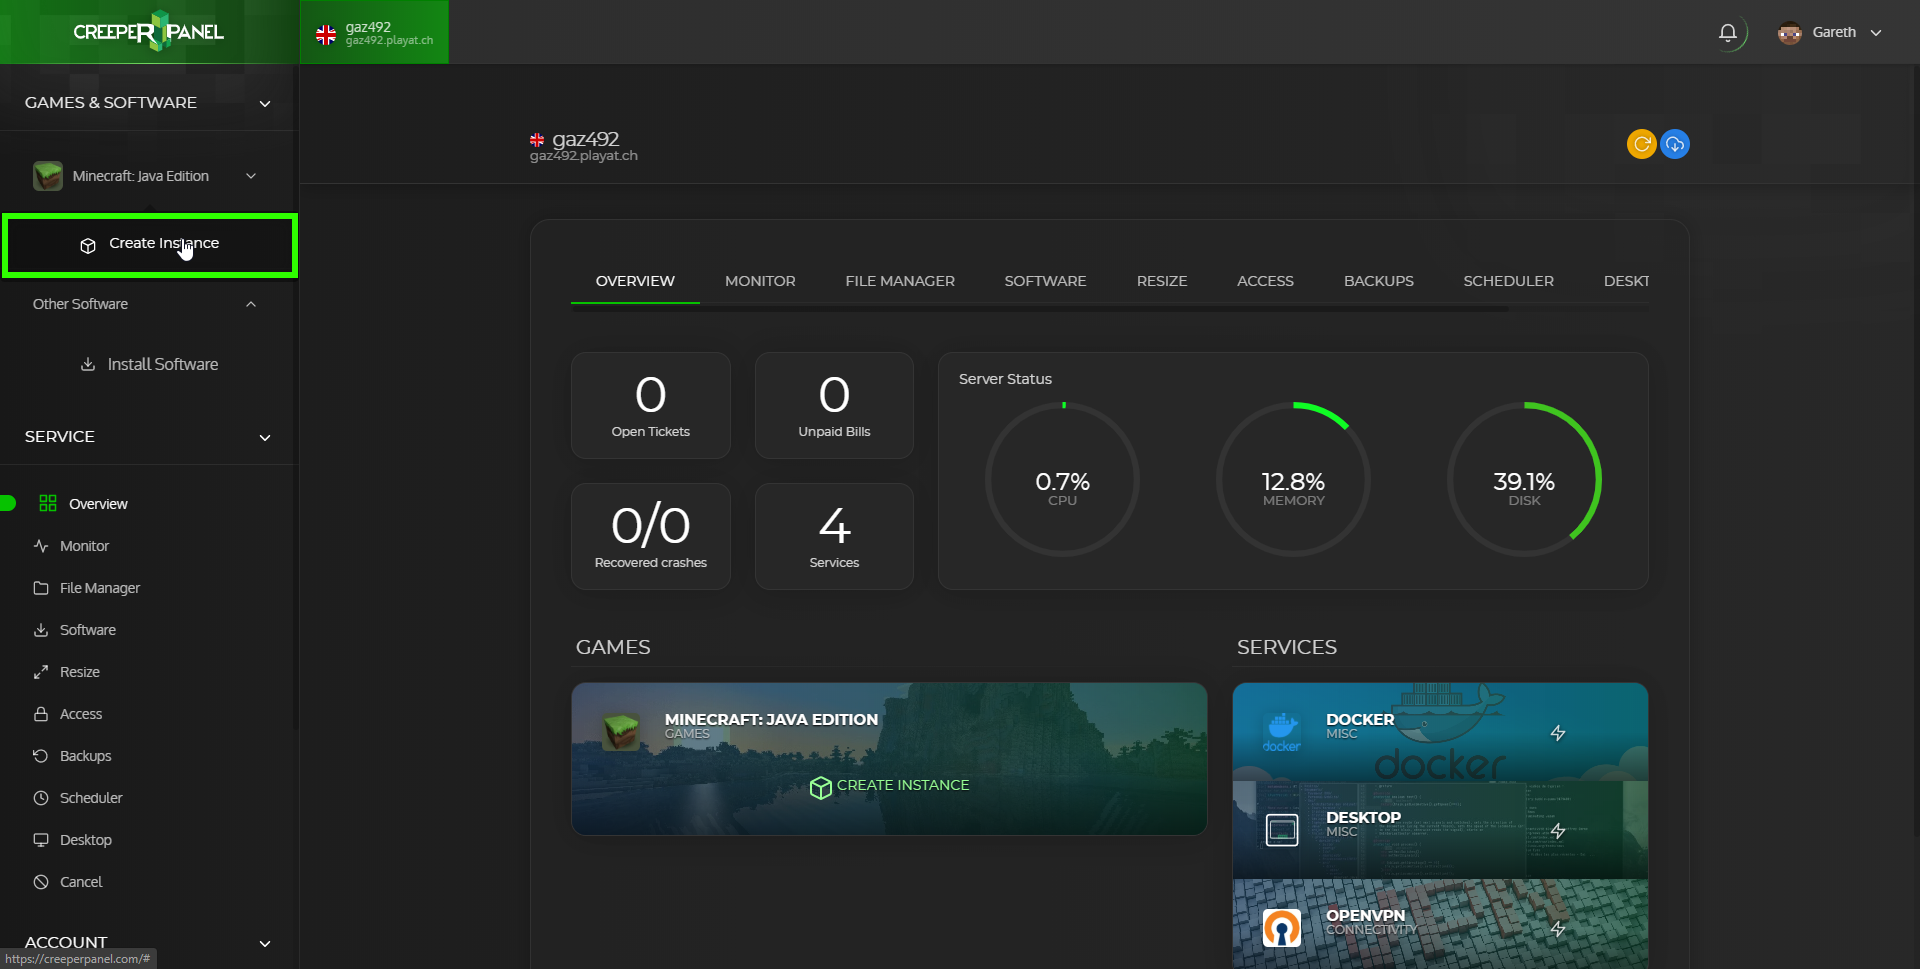Image resolution: width=1920 pixels, height=969 pixels.
Task: Collapse the Other Software chevron
Action: pos(251,304)
